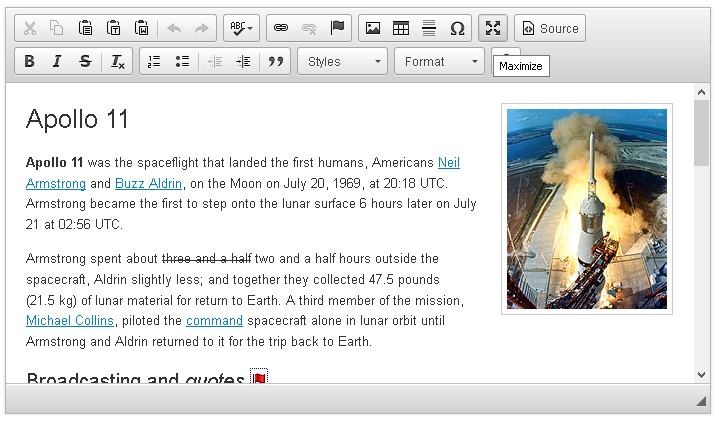Insert special character omega icon
The height and width of the screenshot is (421, 719).
click(457, 28)
